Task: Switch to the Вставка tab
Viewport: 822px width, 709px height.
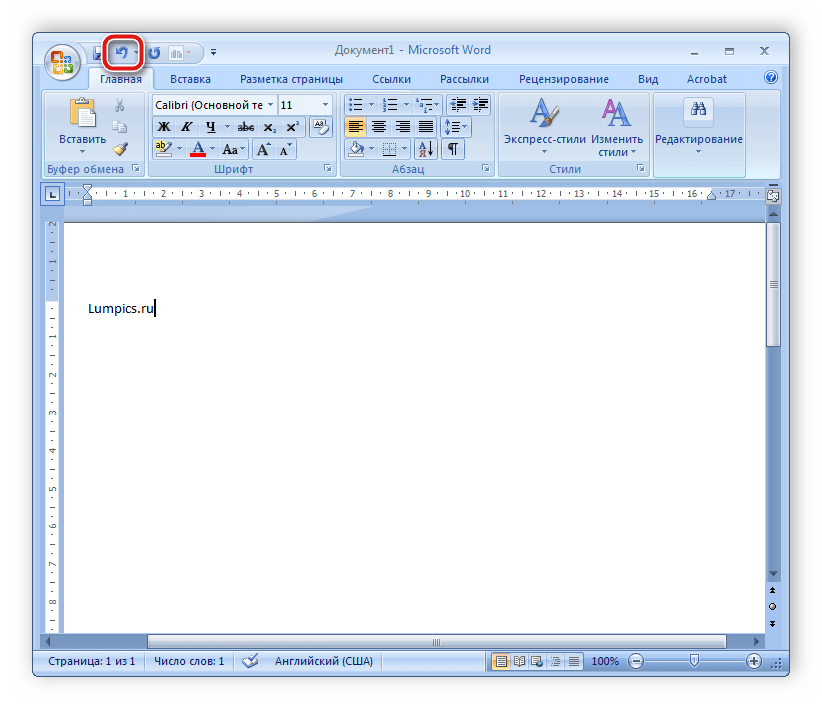Action: pyautogui.click(x=190, y=79)
